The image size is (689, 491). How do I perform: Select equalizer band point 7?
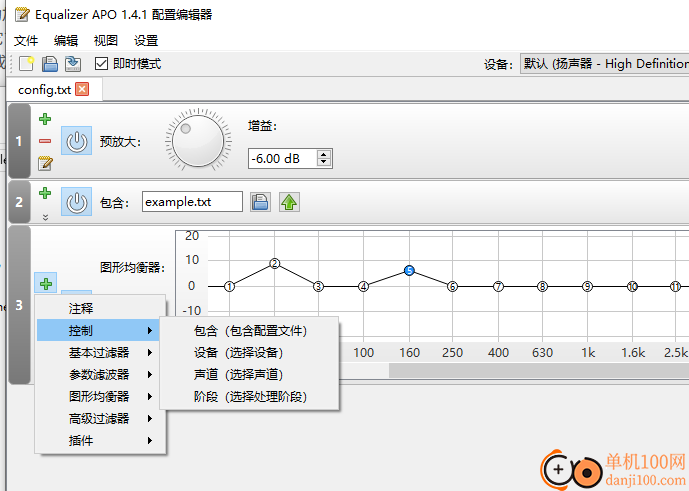(498, 287)
